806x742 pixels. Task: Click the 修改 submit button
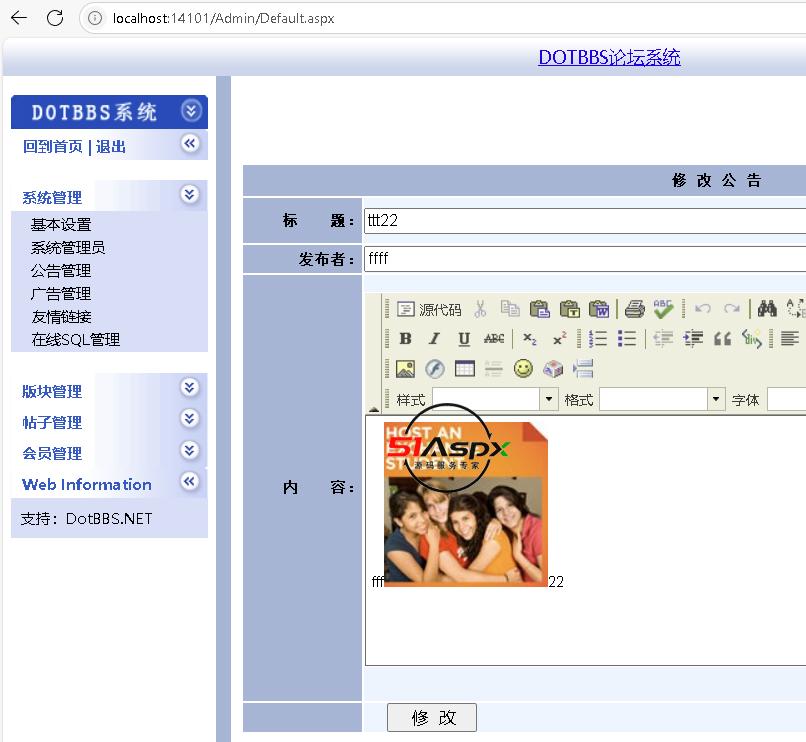[x=431, y=717]
